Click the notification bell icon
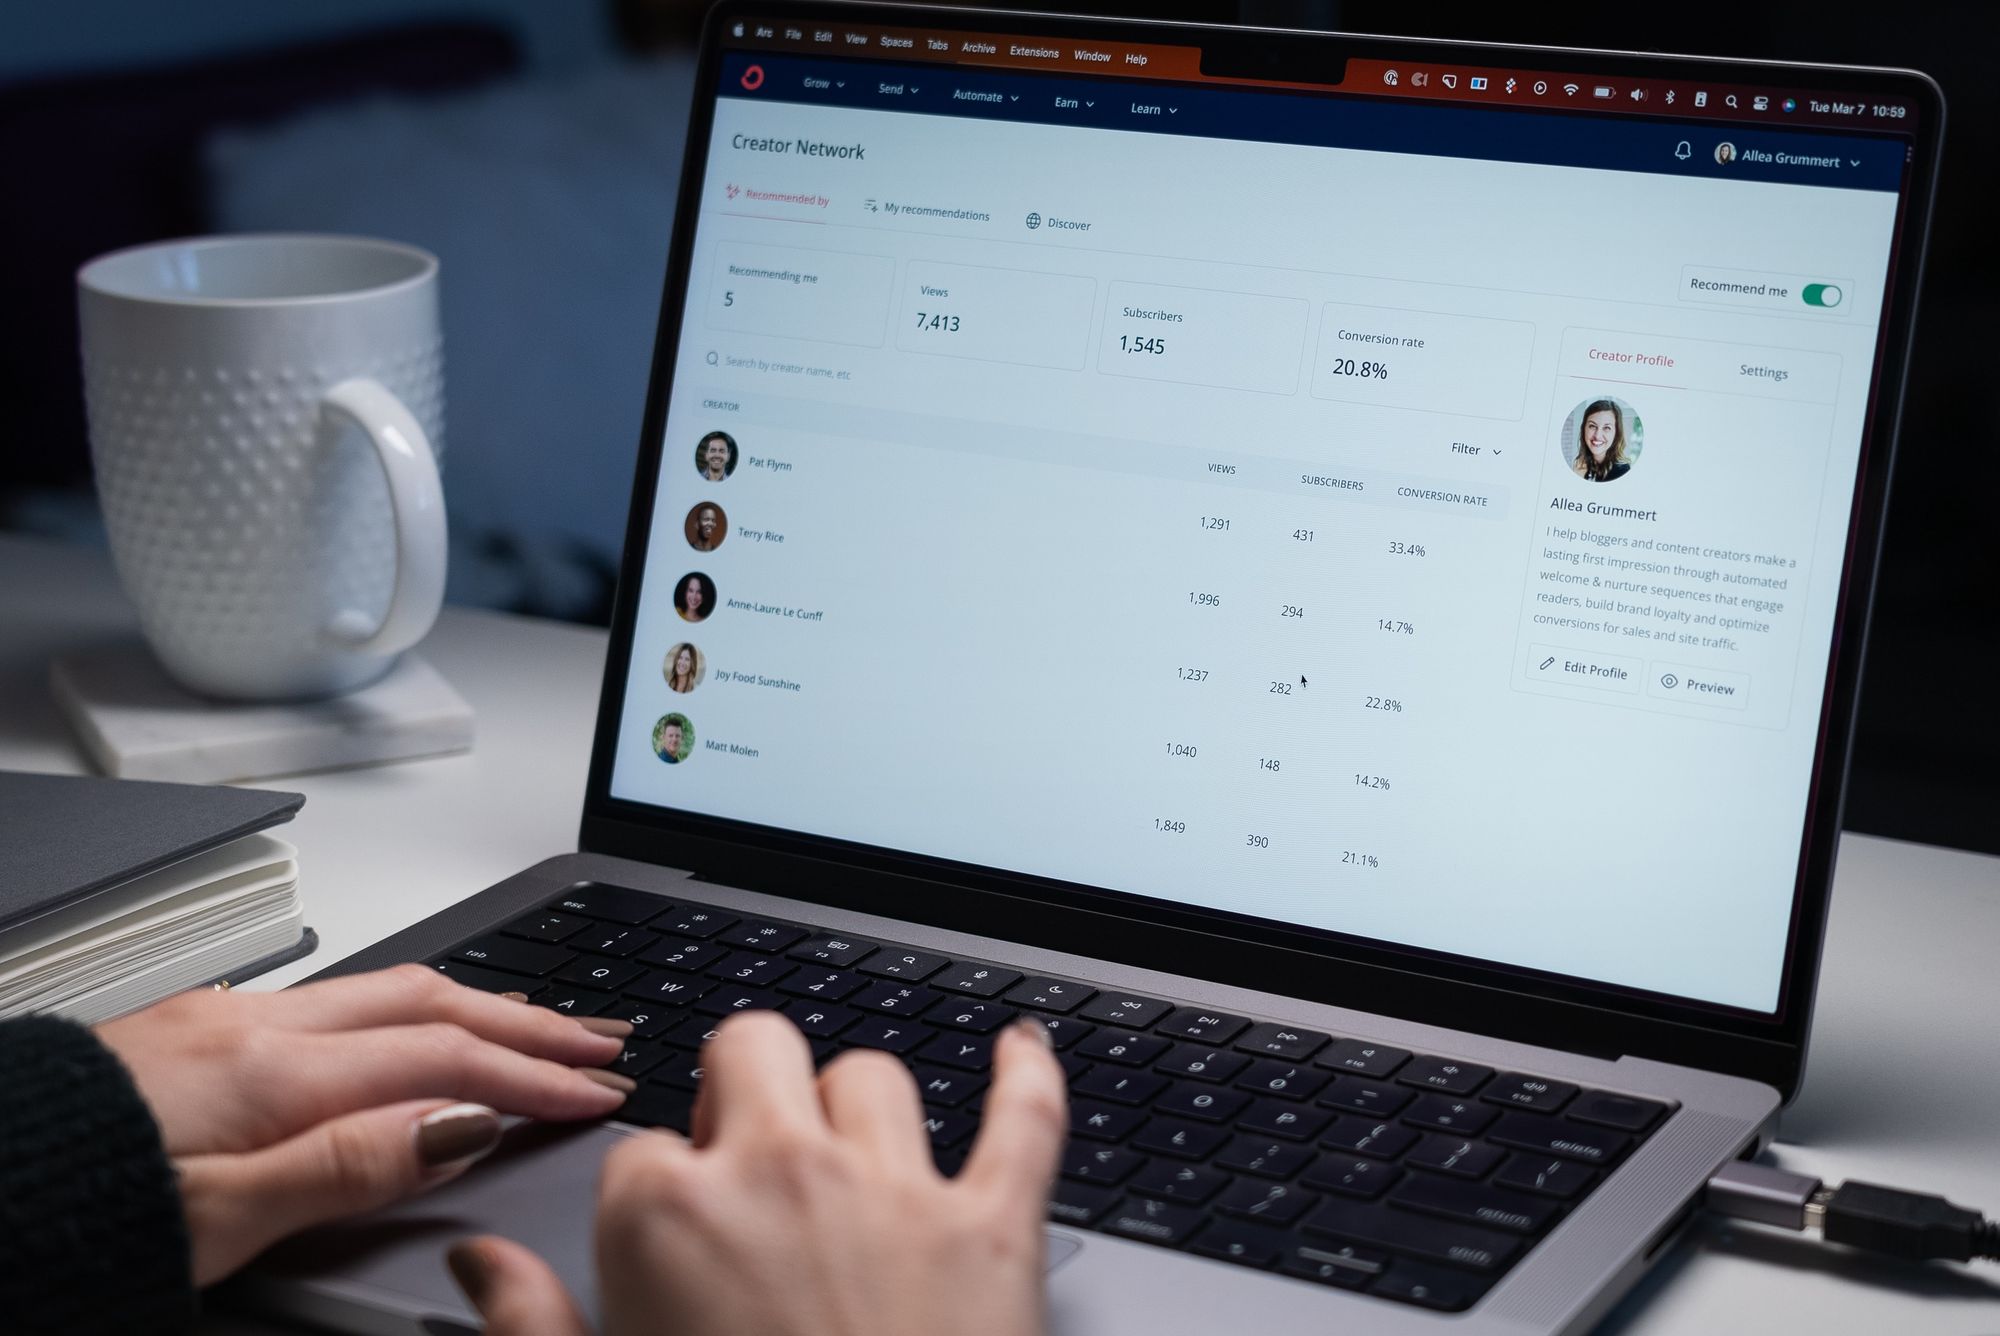Image resolution: width=2000 pixels, height=1336 pixels. coord(1680,154)
